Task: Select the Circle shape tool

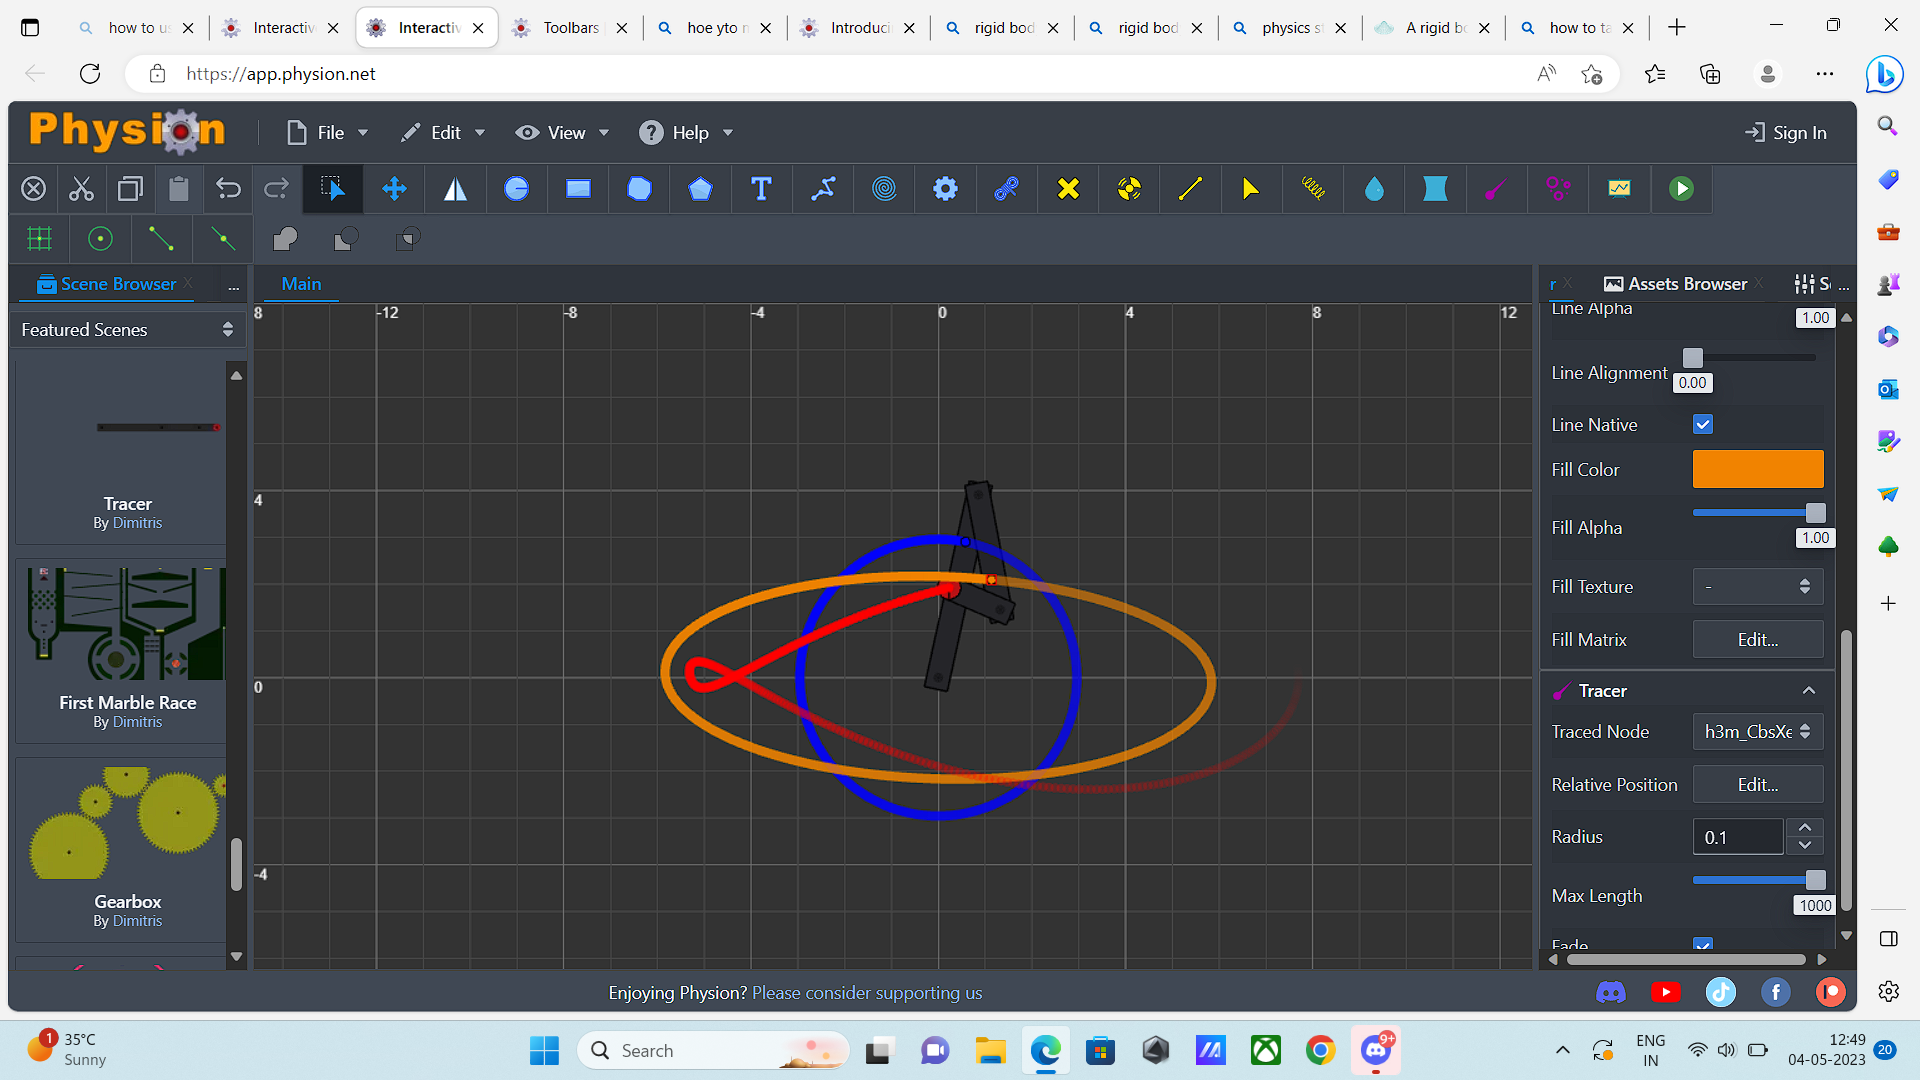Action: [517, 189]
